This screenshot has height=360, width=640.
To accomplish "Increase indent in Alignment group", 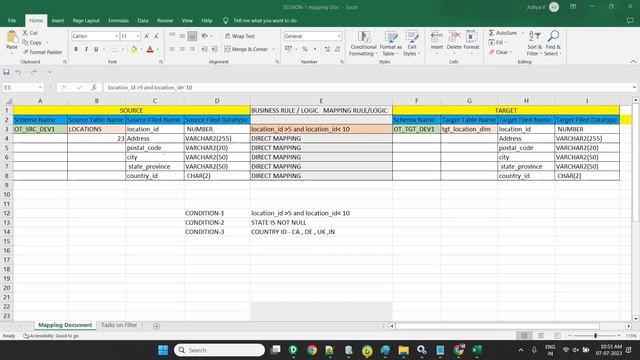I will point(215,49).
